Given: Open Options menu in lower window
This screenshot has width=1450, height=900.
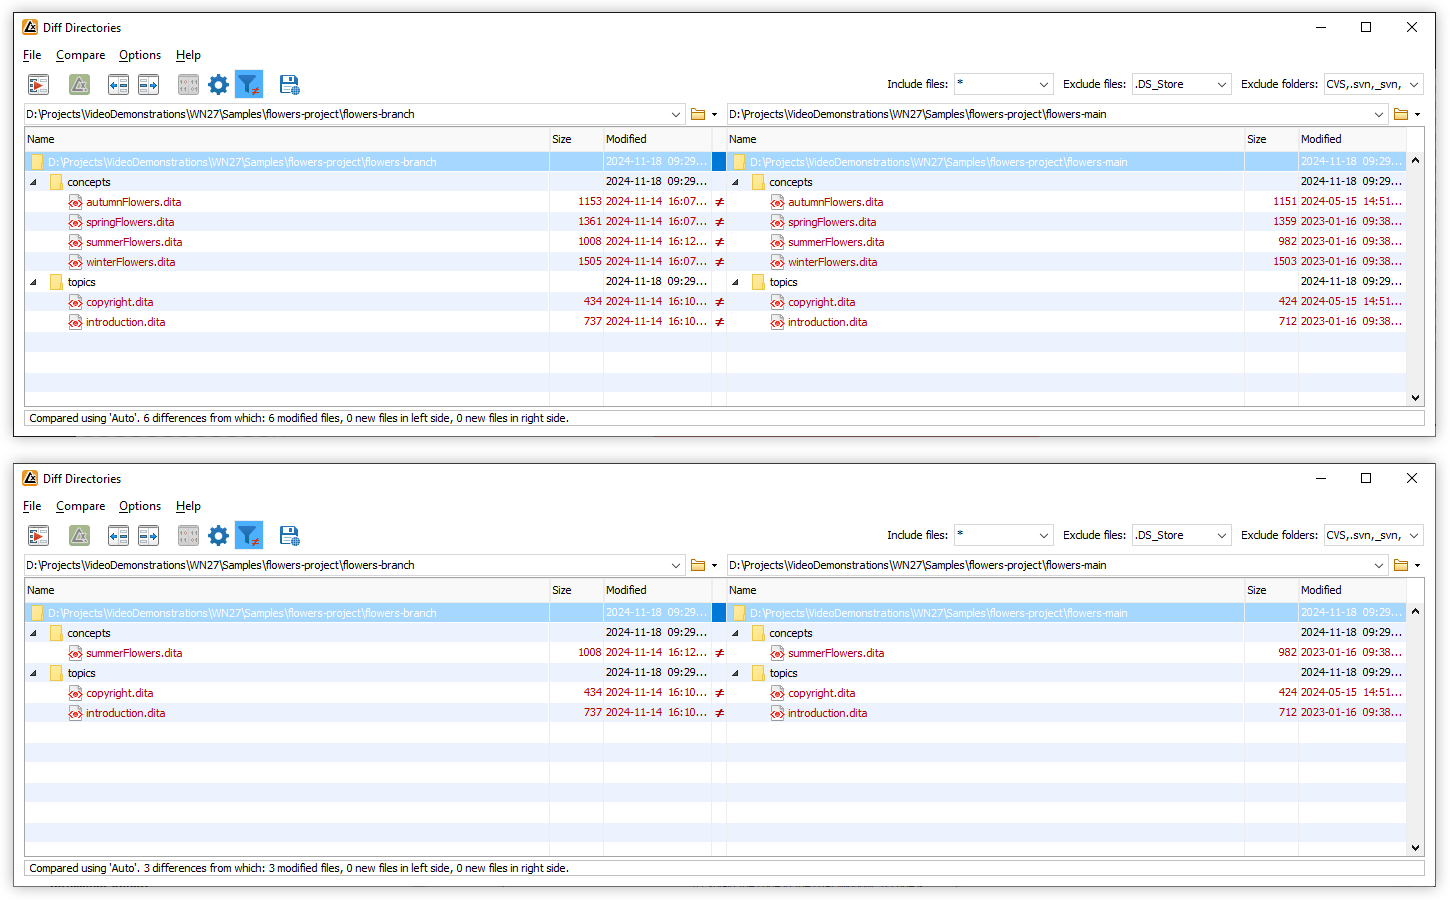Looking at the screenshot, I should (x=140, y=506).
